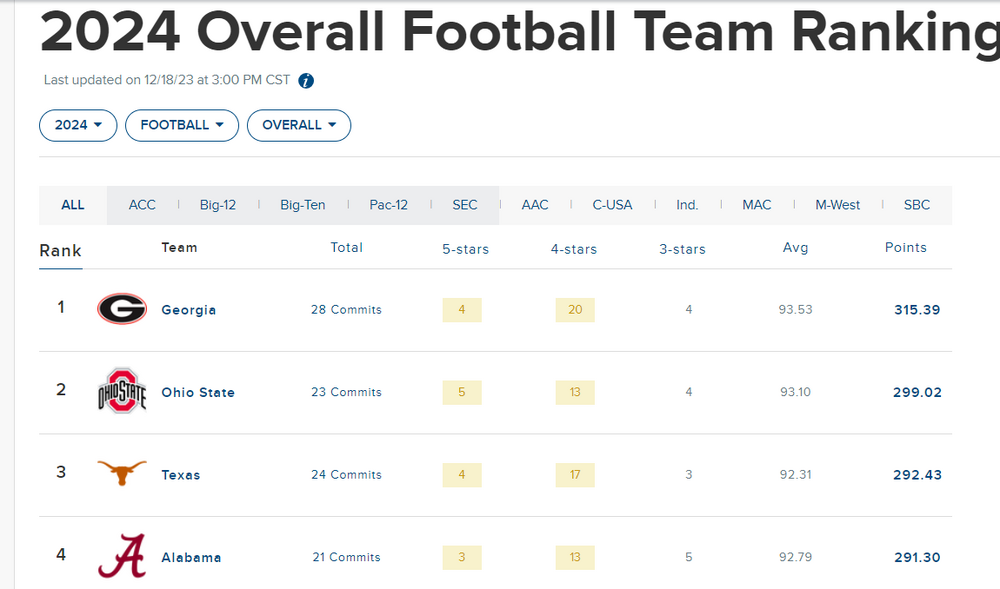Open the Georgia team link
Screen dimensions: 1000x589
(x=189, y=310)
